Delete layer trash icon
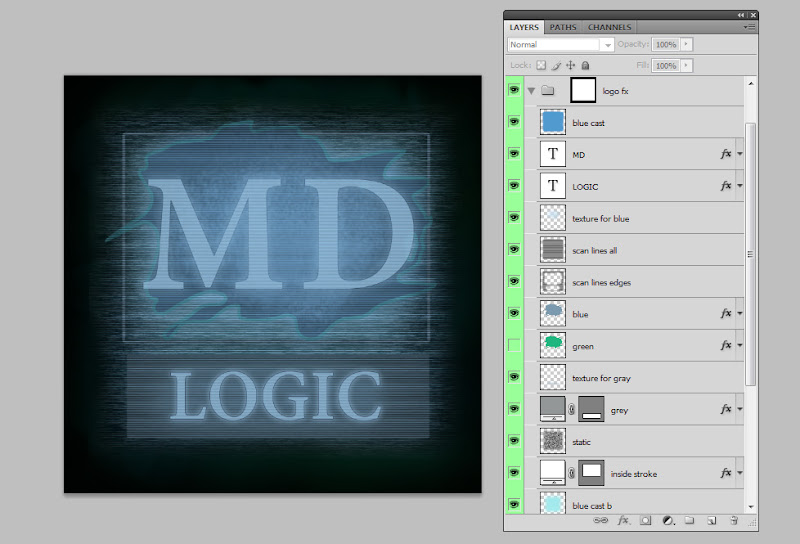 pos(734,521)
